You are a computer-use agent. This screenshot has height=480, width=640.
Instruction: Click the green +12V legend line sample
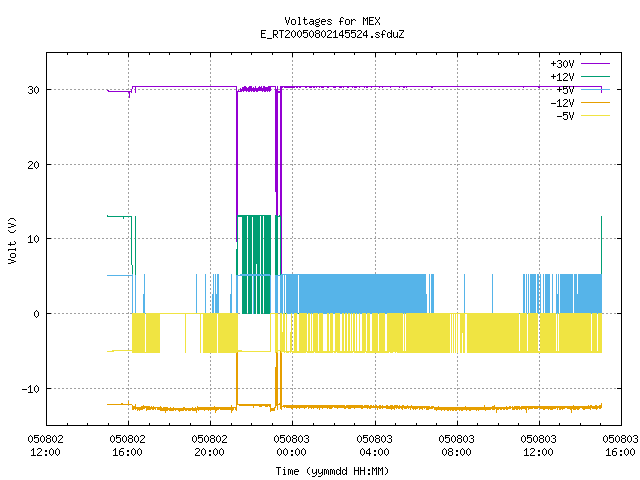pyautogui.click(x=595, y=76)
